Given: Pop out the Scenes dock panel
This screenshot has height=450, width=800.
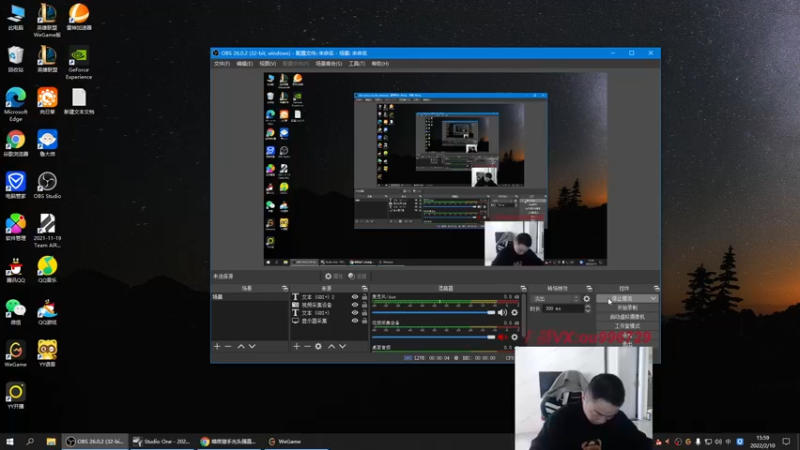Looking at the screenshot, I should coord(285,288).
